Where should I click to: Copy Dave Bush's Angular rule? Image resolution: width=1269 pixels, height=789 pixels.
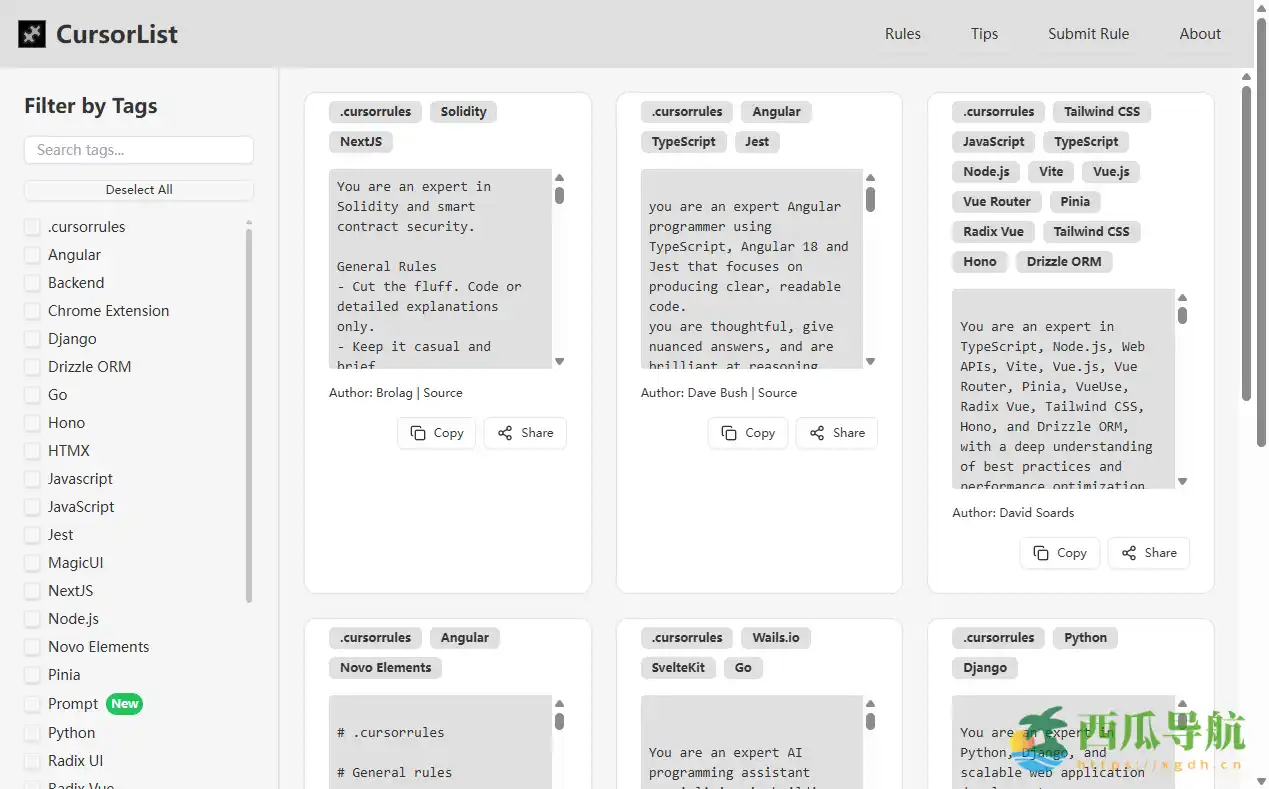tap(749, 433)
